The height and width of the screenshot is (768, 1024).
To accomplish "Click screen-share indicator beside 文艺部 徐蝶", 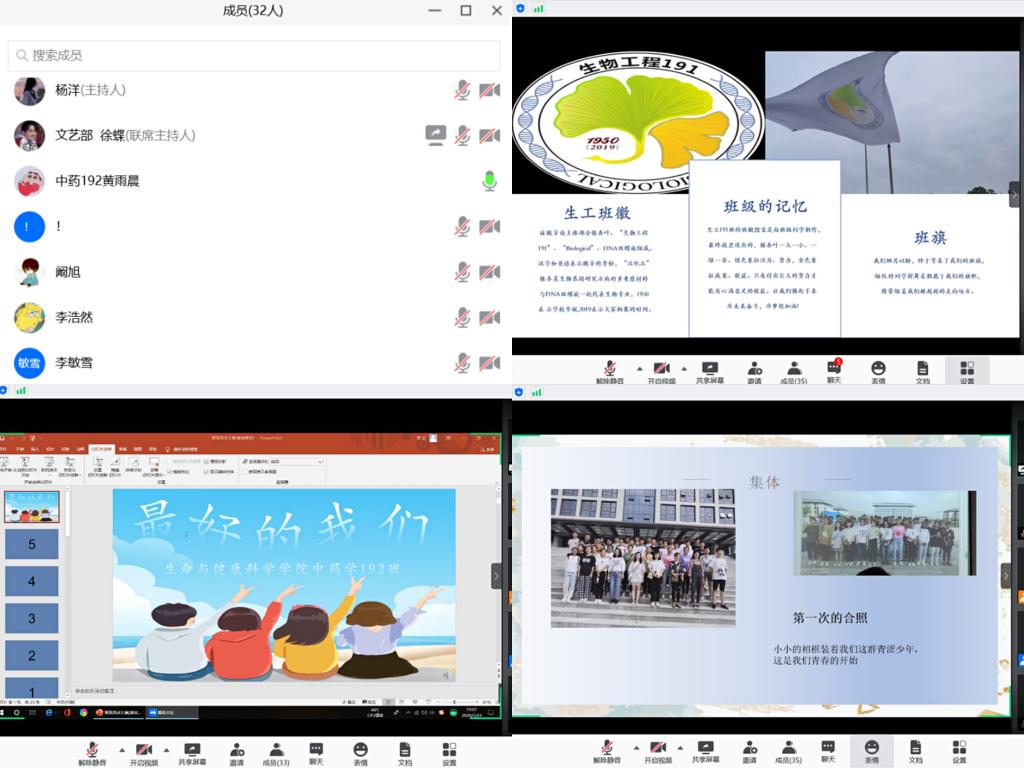I will tap(435, 135).
